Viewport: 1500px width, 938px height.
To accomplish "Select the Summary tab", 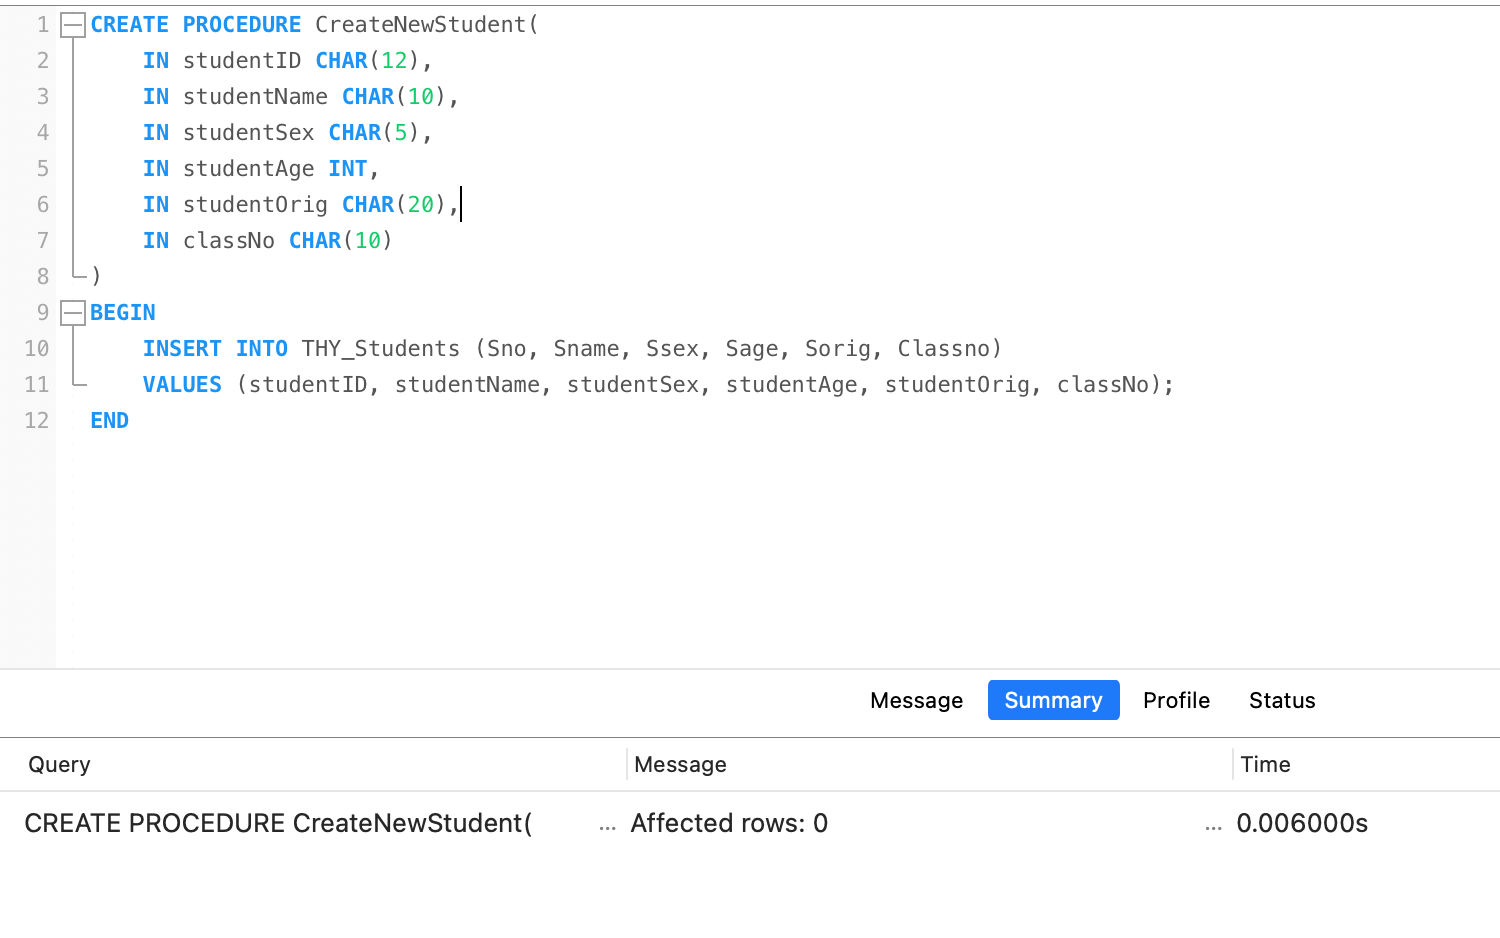I will click(1053, 700).
